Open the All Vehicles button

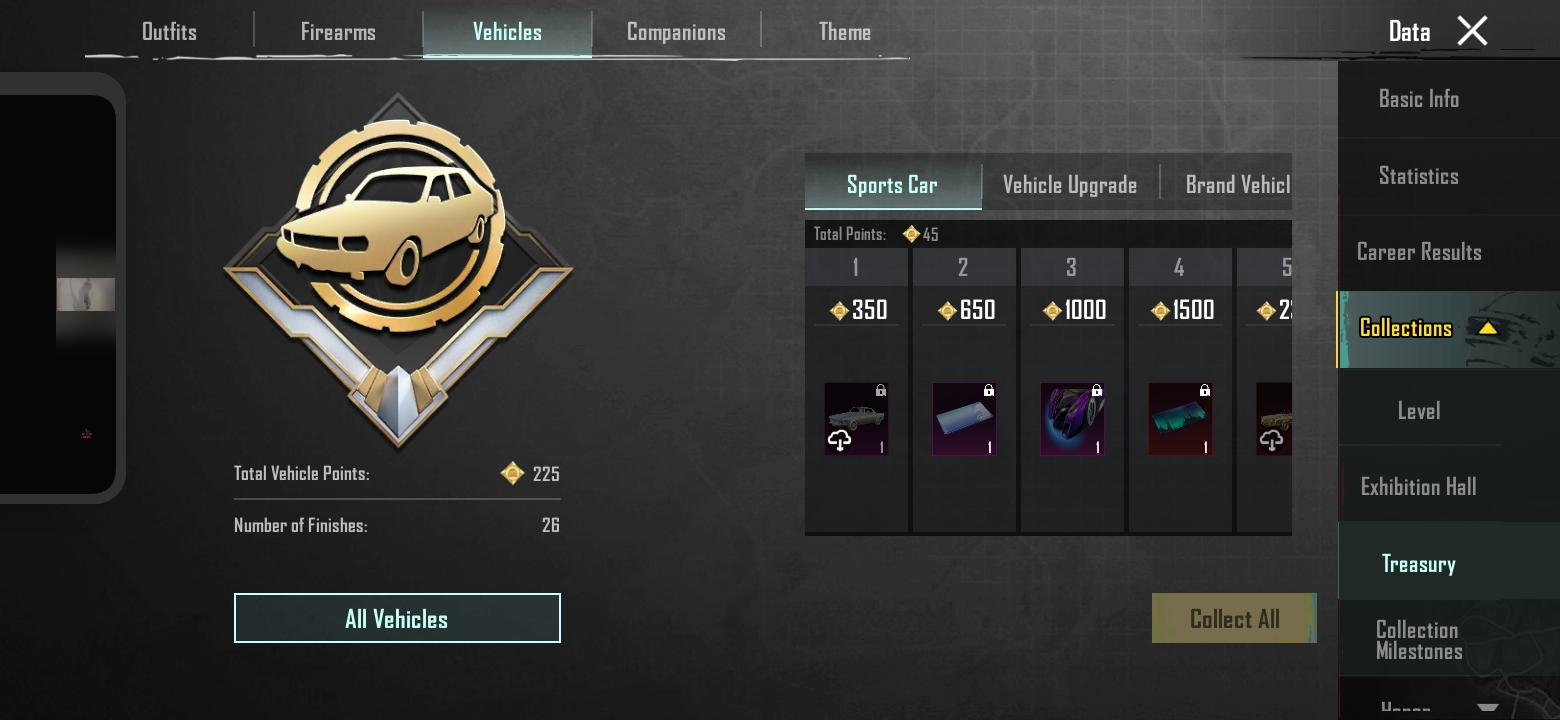(397, 618)
